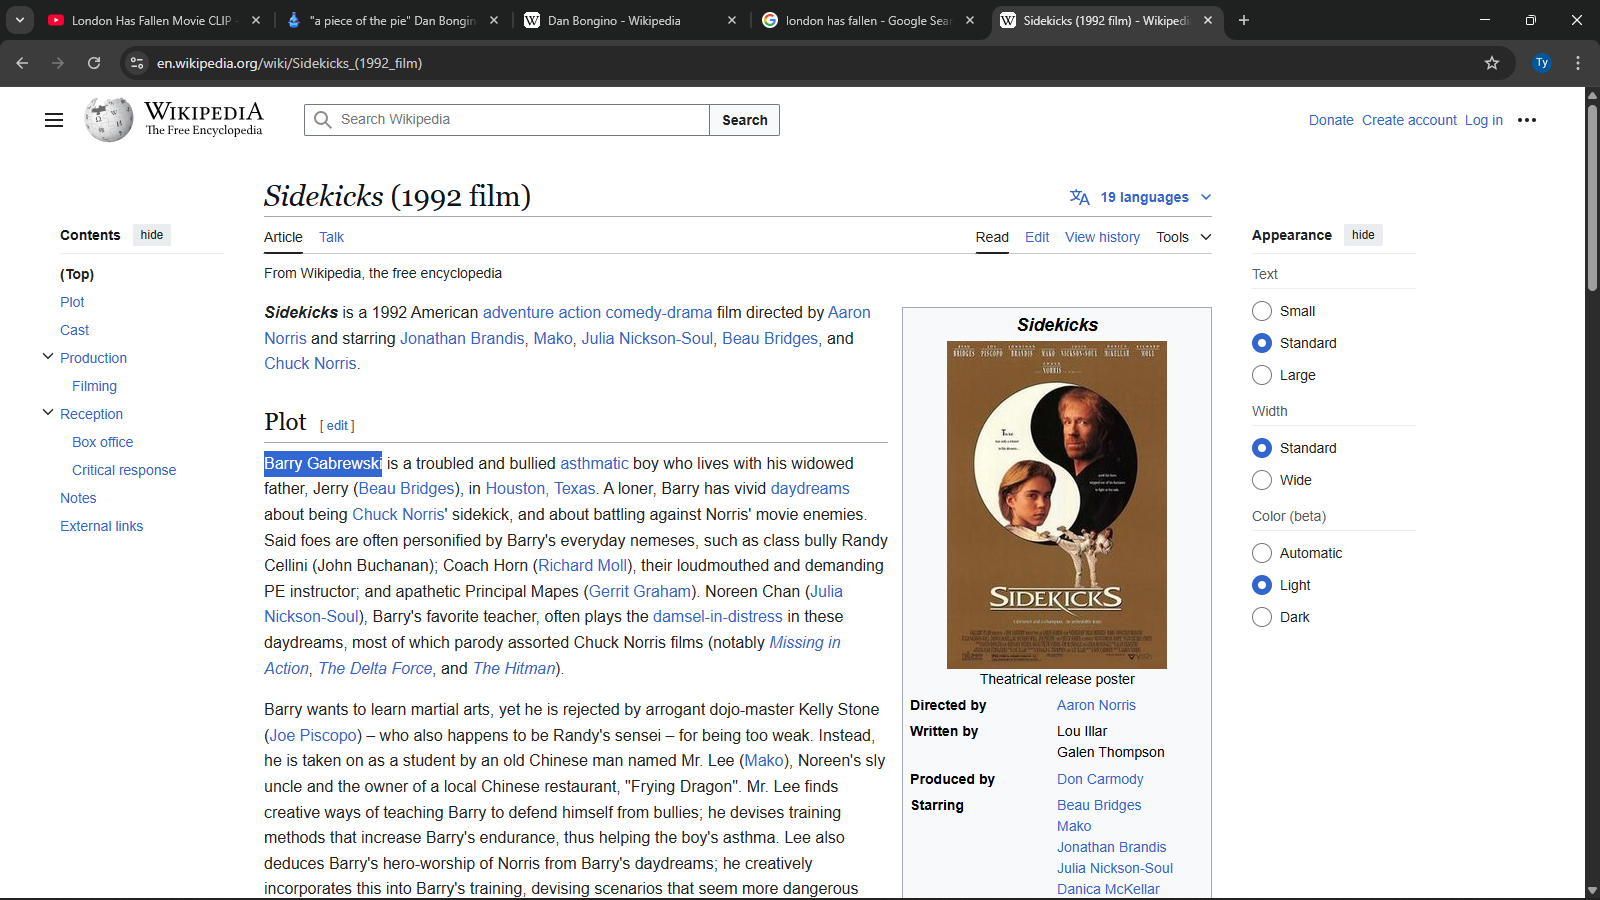The width and height of the screenshot is (1600, 900).
Task: Open the View history tab
Action: (x=1102, y=237)
